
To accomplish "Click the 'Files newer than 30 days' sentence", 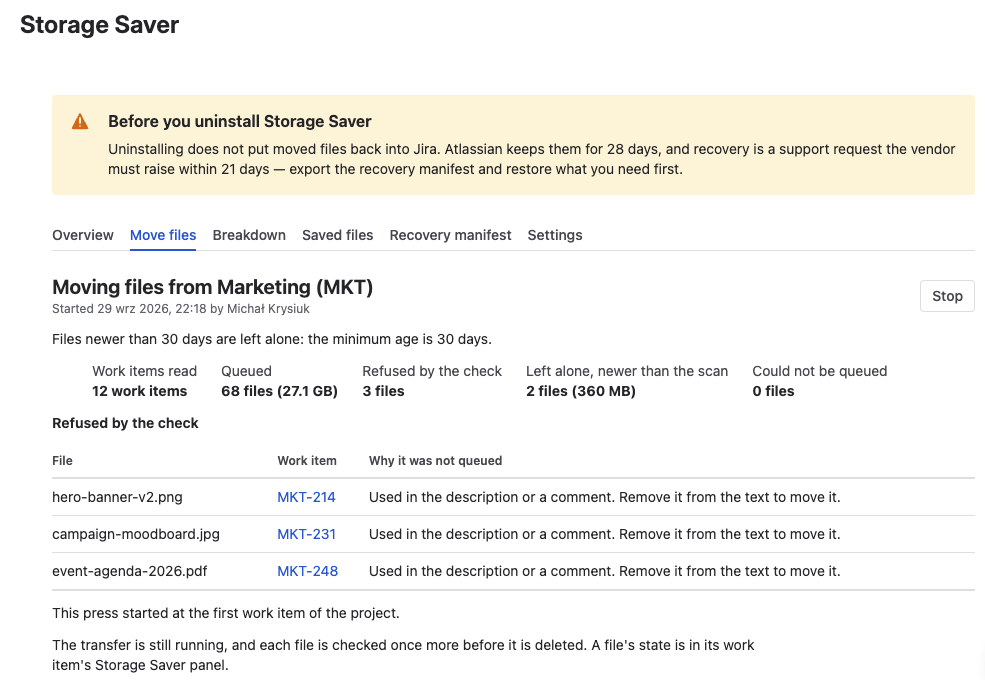I will [272, 339].
